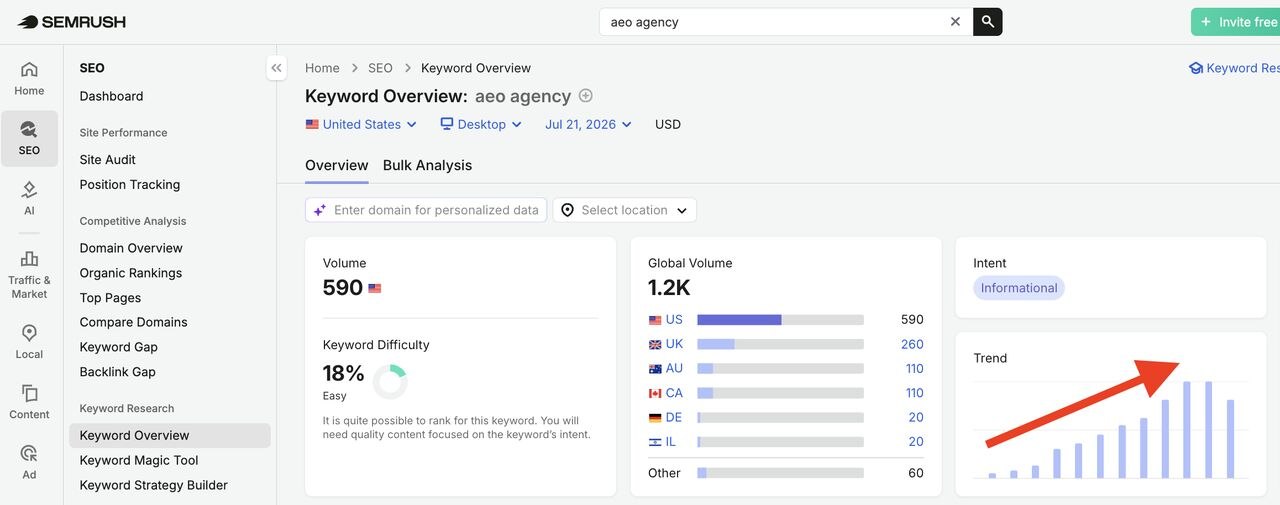Select Keyword Overview in the sidebar

point(170,435)
